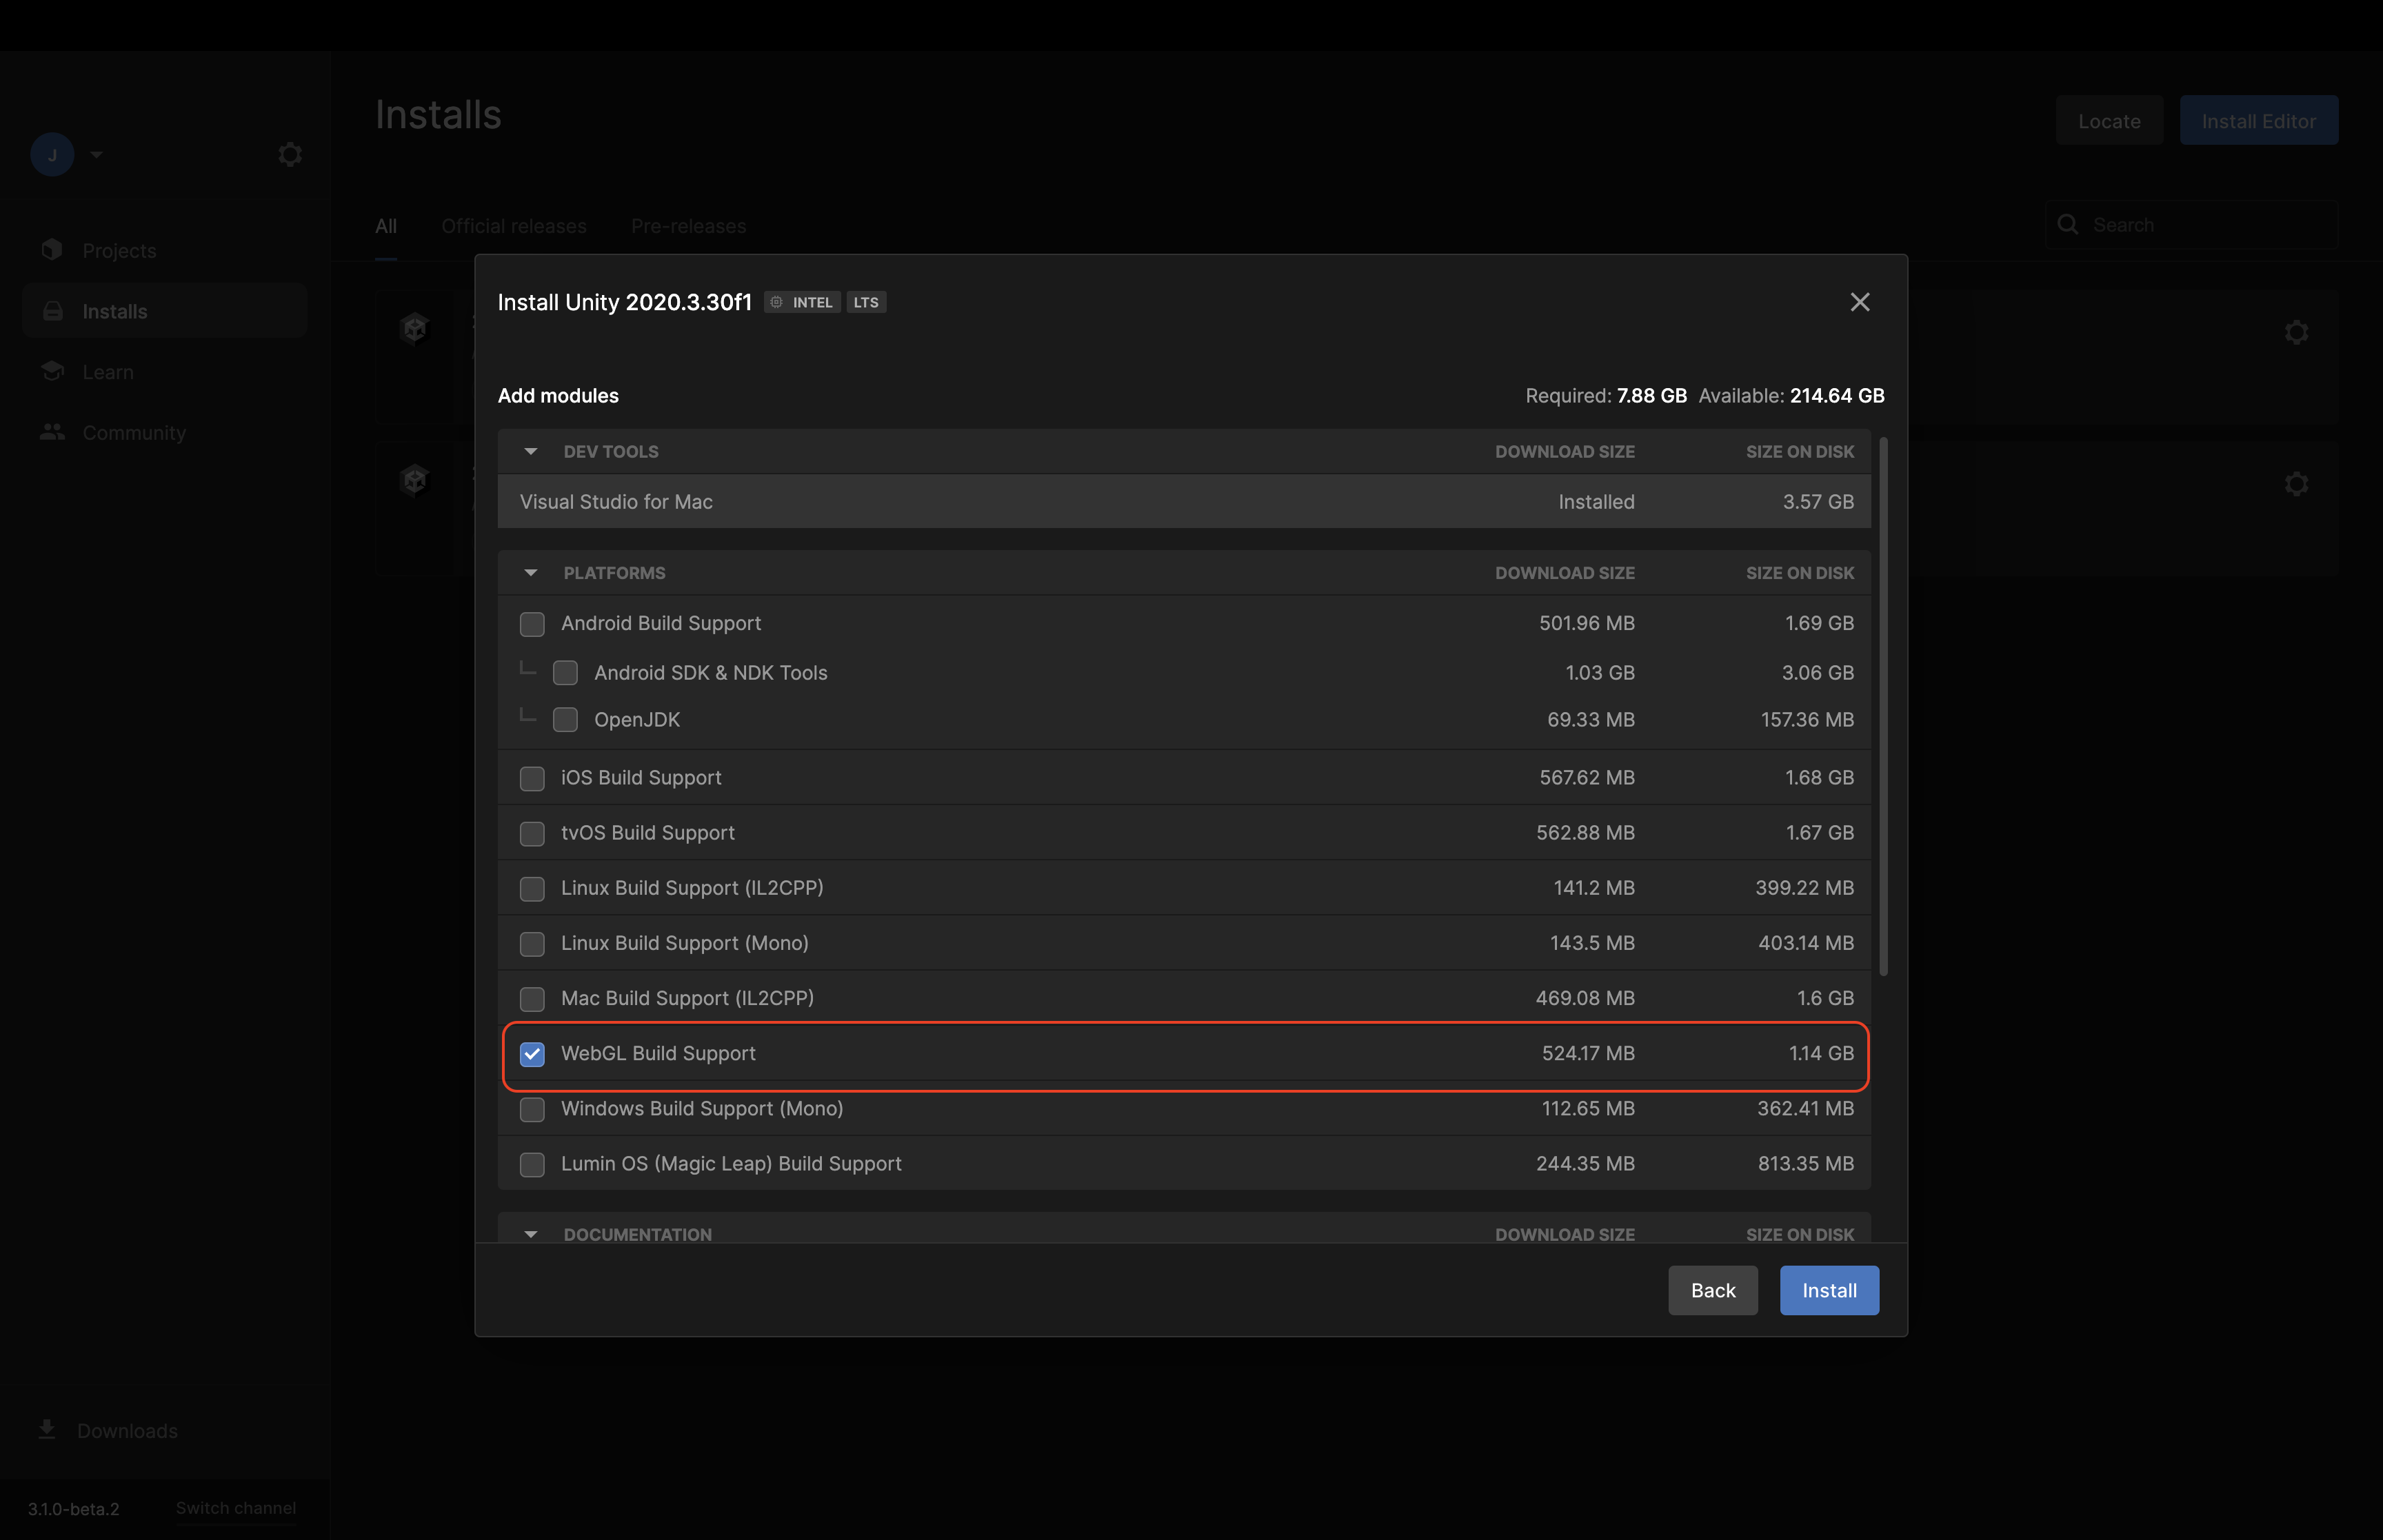2383x1540 pixels.
Task: Open settings gear for second installed editor
Action: point(2296,484)
